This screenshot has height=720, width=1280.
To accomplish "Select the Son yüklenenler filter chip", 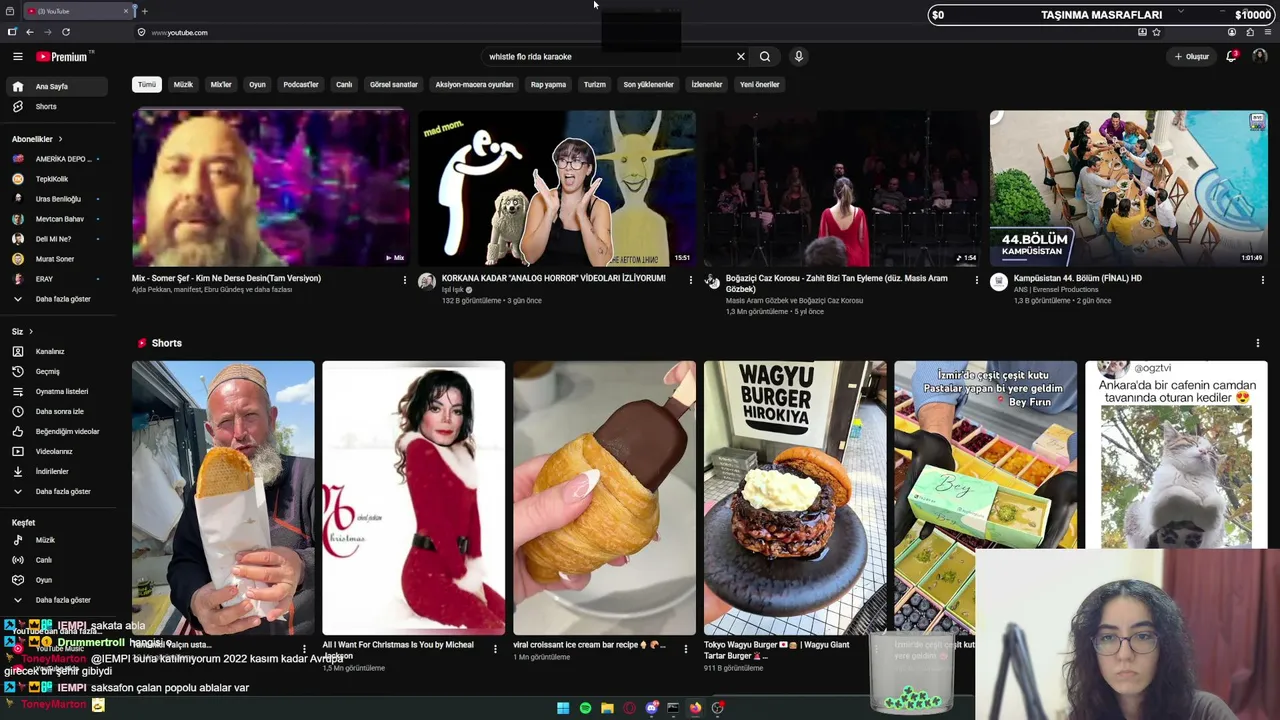I will (x=649, y=85).
